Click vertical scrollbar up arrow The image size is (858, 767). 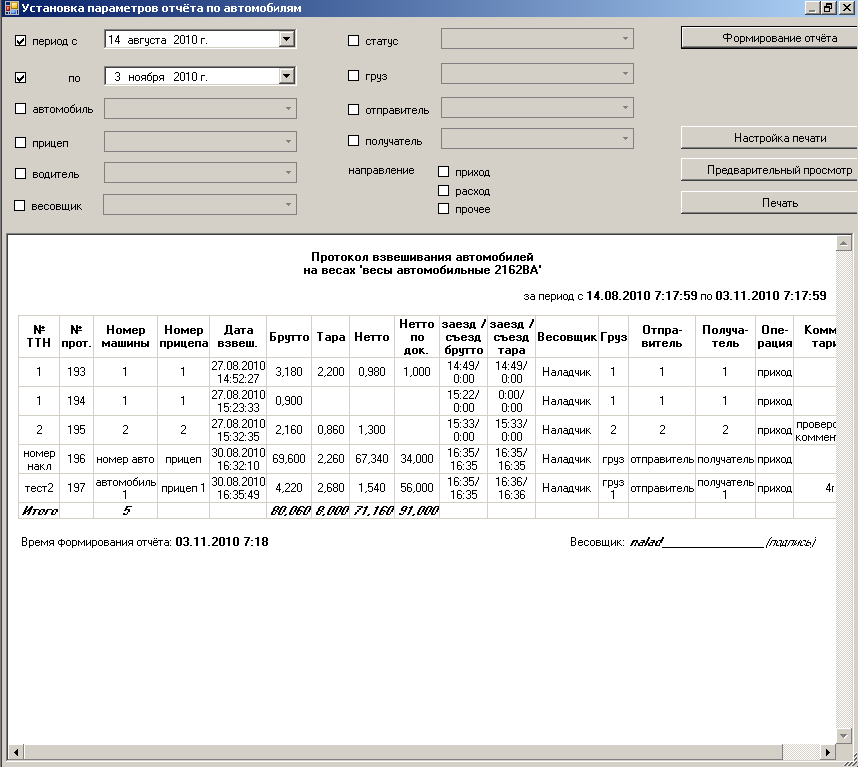click(x=843, y=243)
